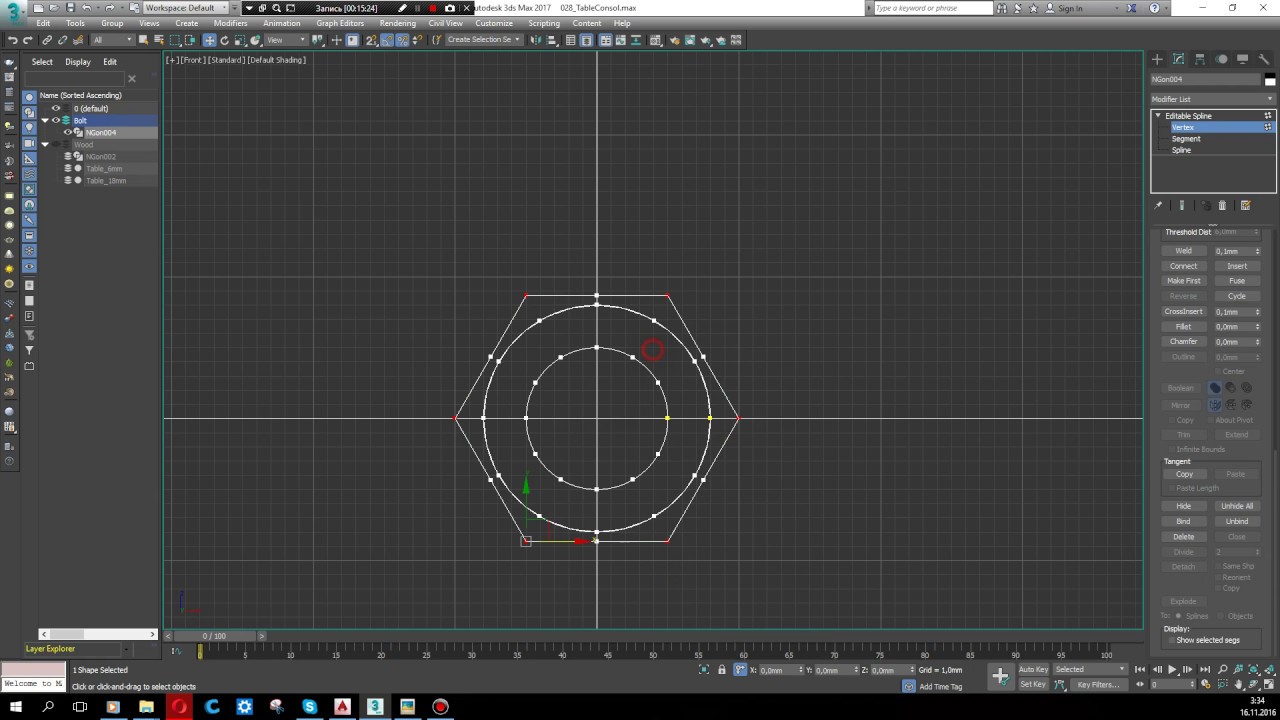The height and width of the screenshot is (720, 1280).
Task: Click the Pin Stack icon
Action: [x=1159, y=205]
